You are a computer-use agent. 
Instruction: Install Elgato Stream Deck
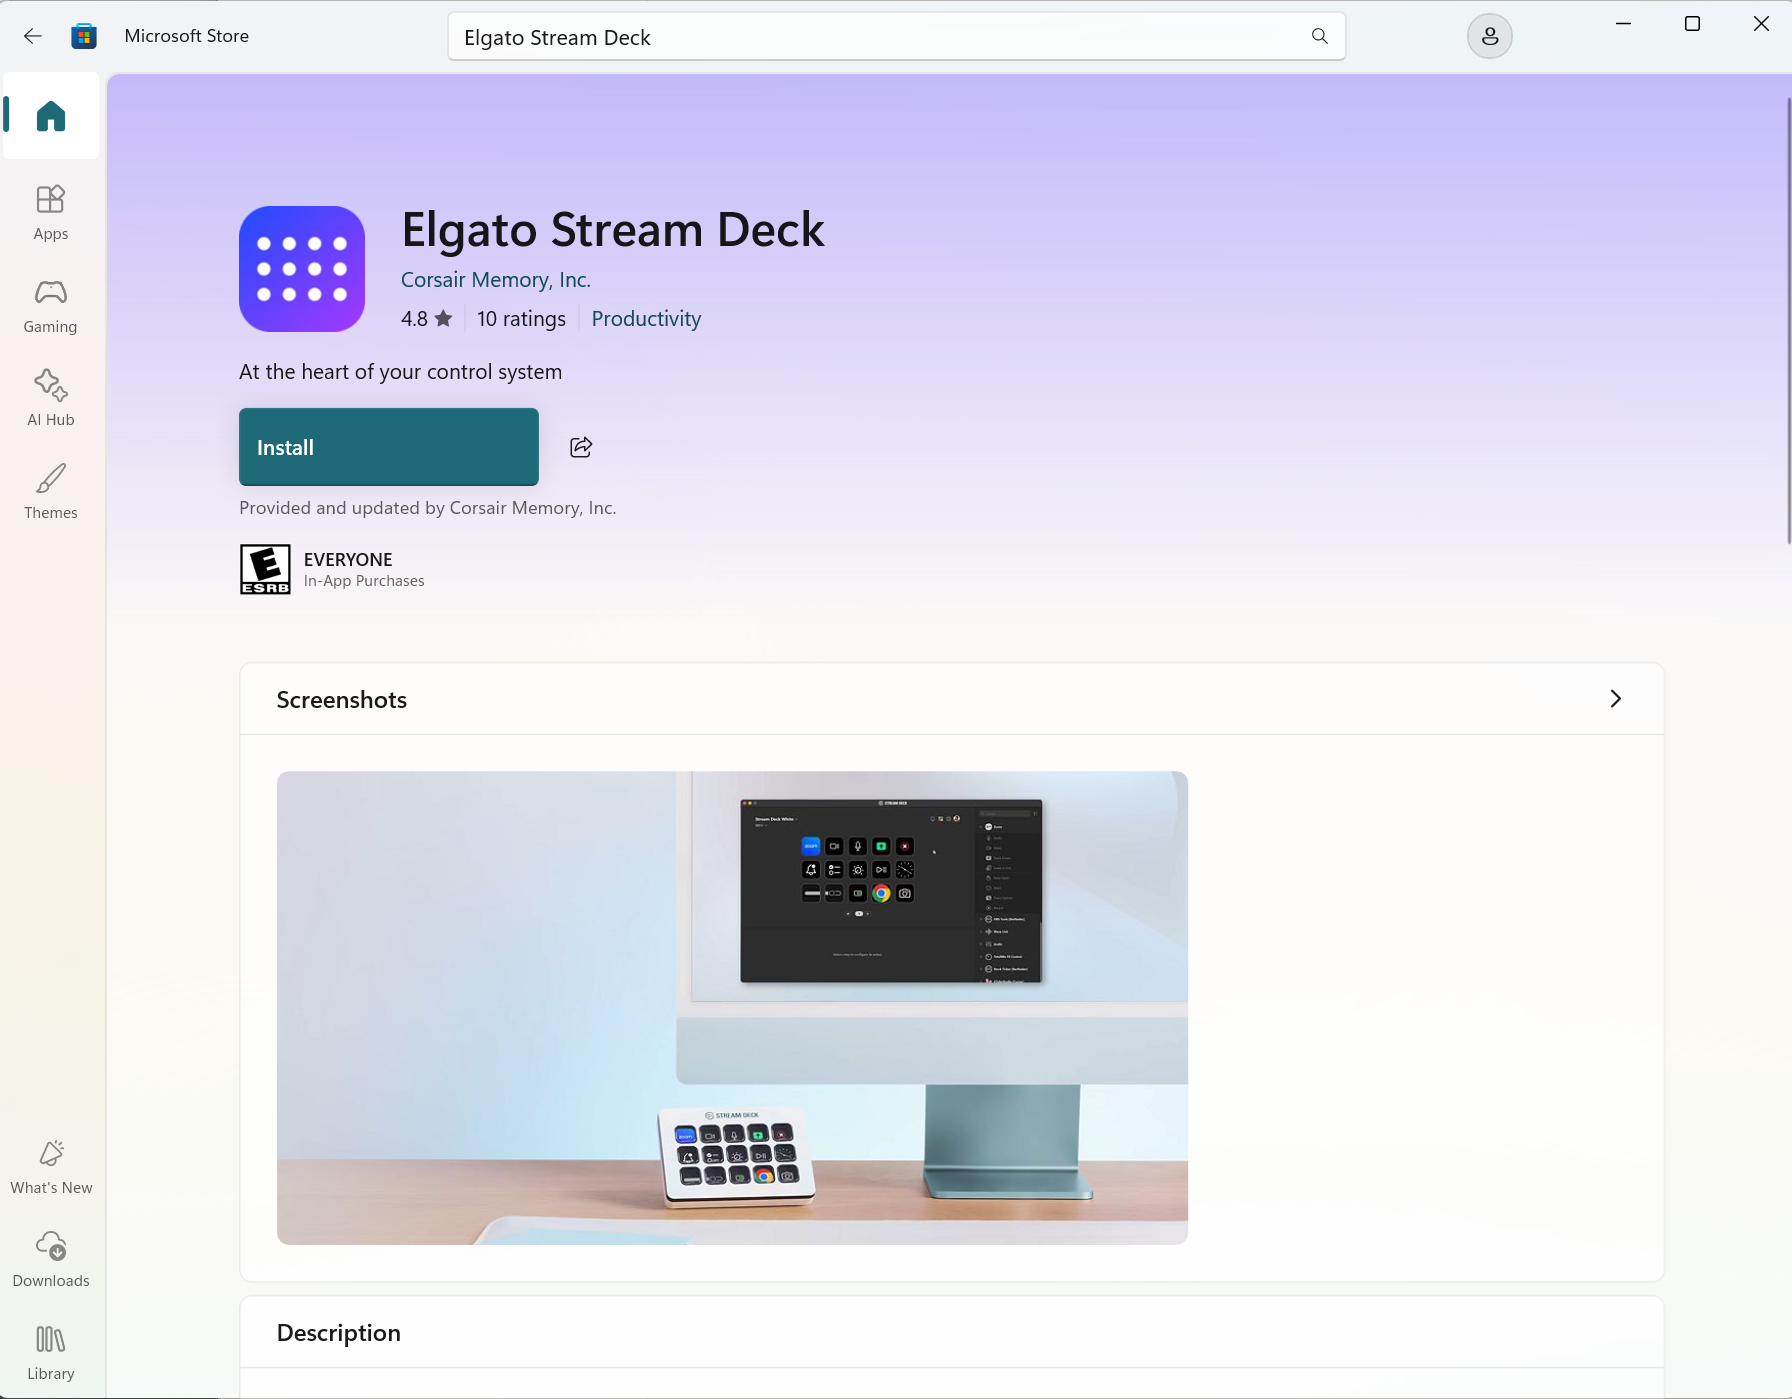388,447
